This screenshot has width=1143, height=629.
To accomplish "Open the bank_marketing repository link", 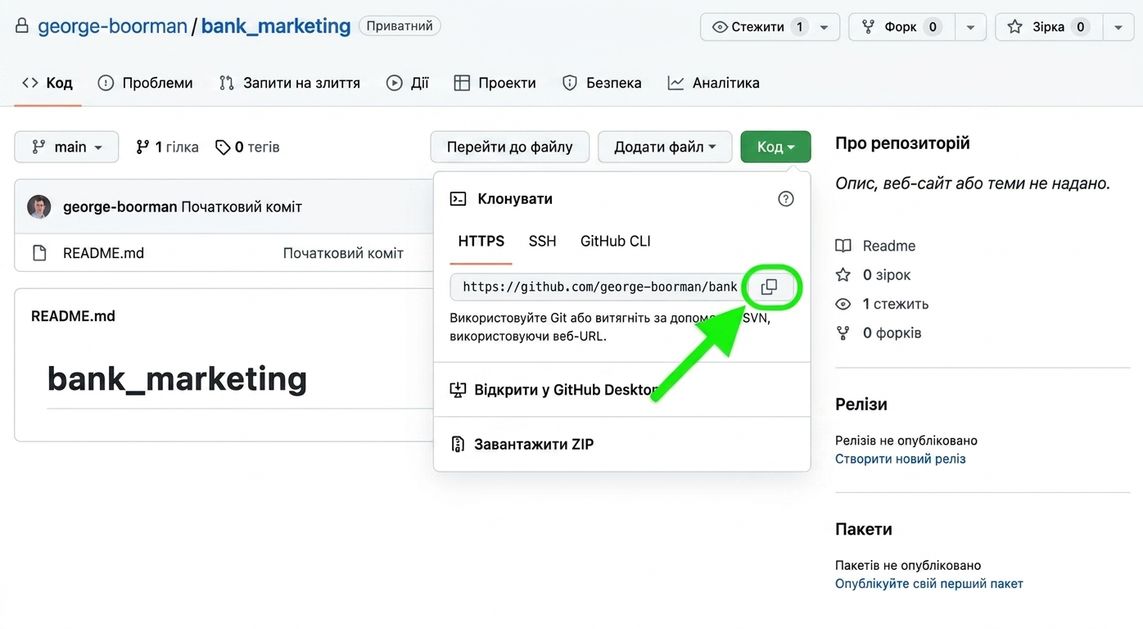I will pos(276,26).
